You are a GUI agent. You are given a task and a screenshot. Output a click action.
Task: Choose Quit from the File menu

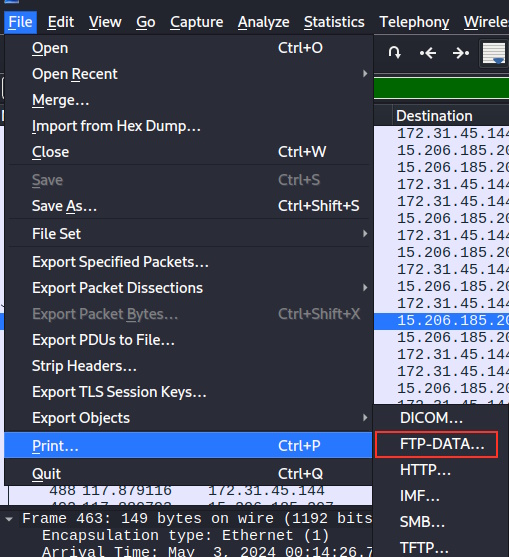click(188, 474)
